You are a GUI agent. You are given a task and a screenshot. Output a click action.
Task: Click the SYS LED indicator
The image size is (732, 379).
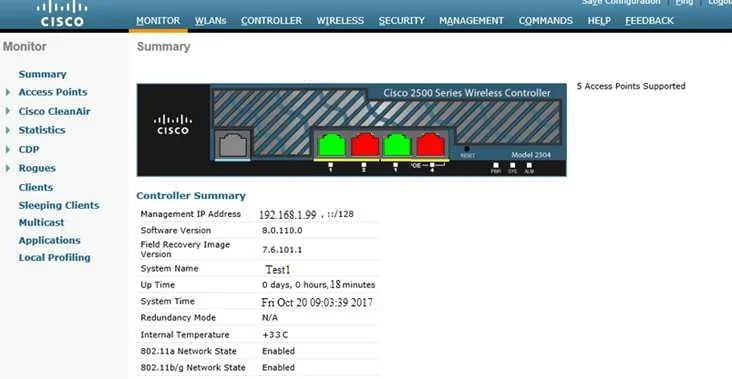[513, 165]
